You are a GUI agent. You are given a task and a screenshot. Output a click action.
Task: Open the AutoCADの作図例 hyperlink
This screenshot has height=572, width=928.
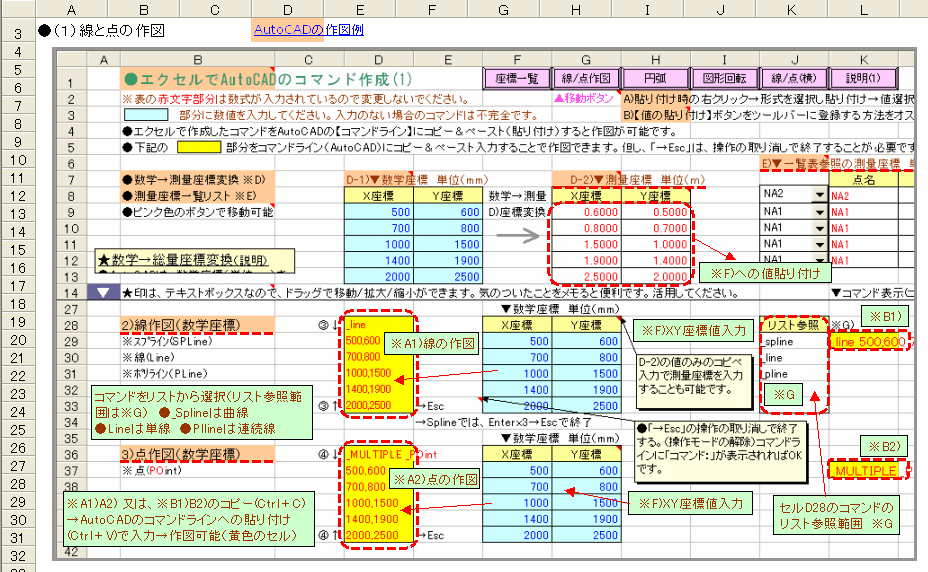pyautogui.click(x=308, y=30)
